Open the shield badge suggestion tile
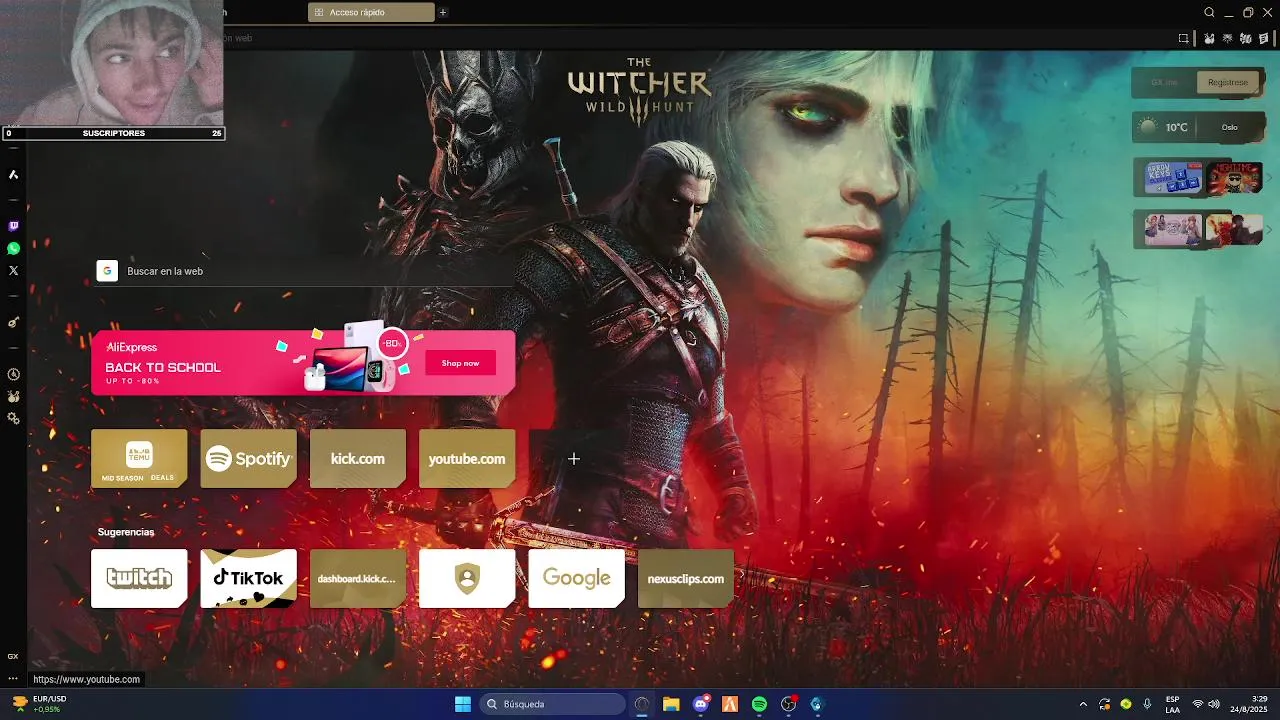This screenshot has height=720, width=1280. 467,578
